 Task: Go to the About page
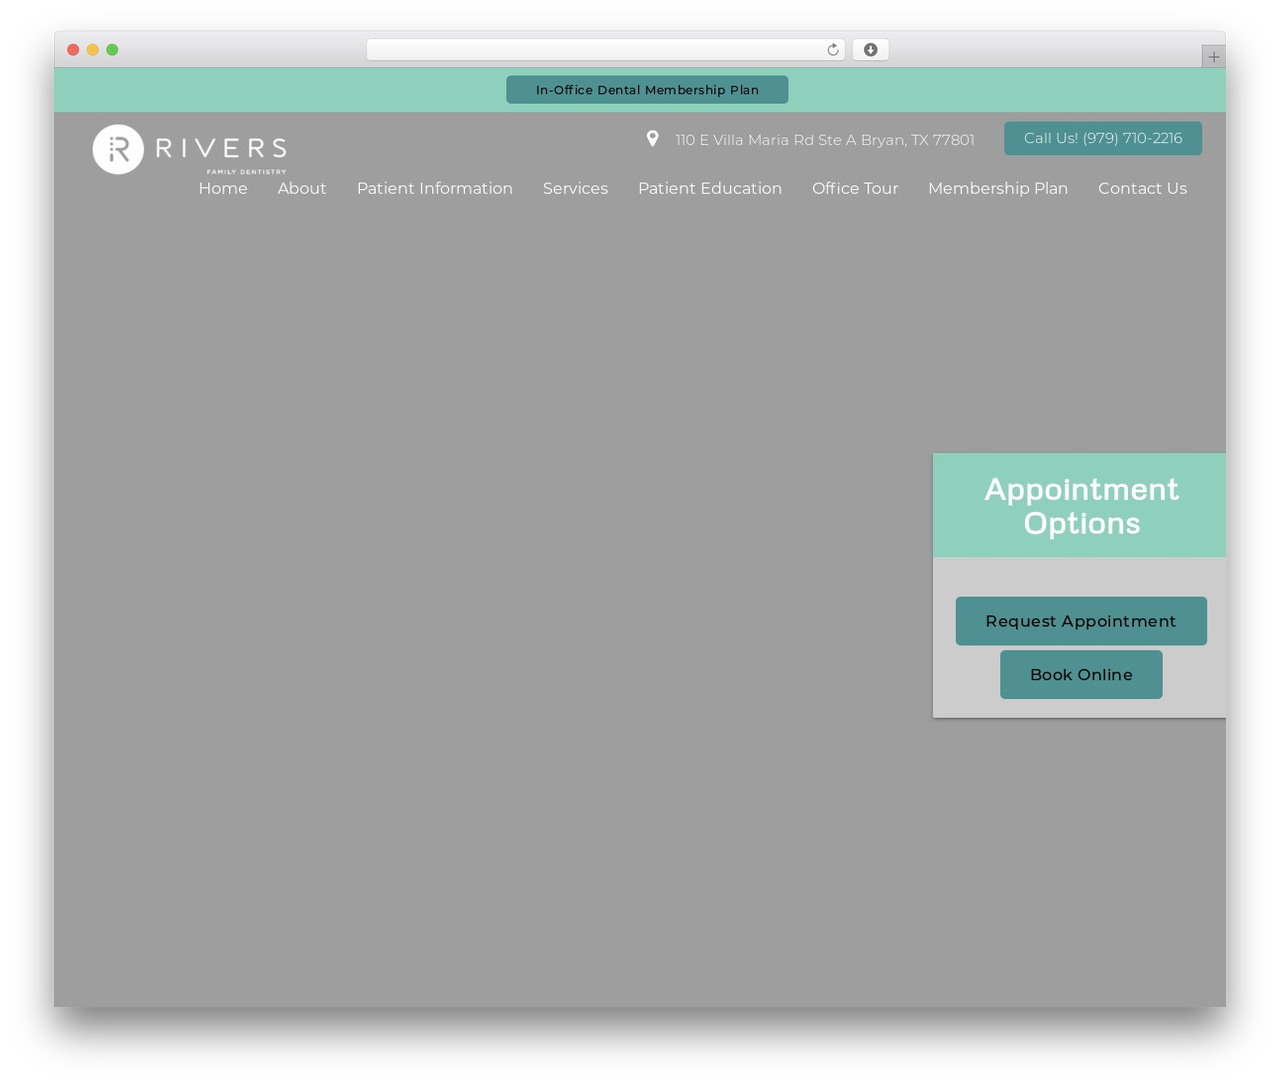coord(302,188)
